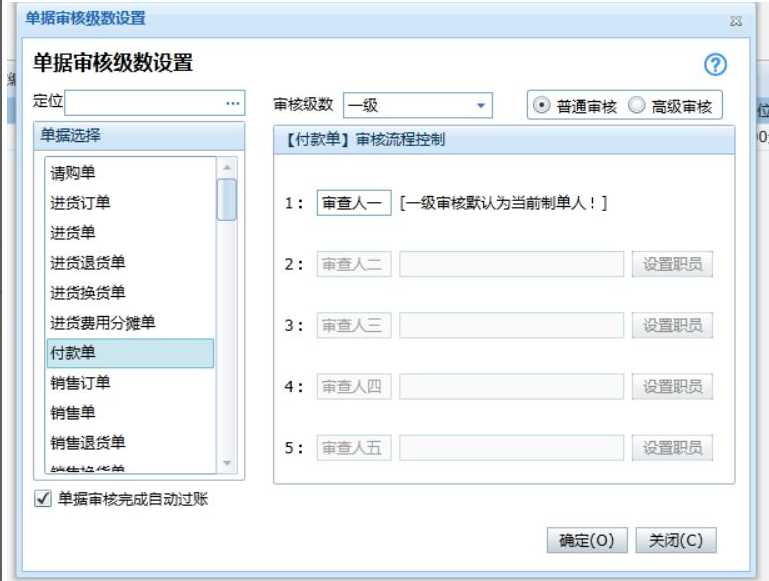769x581 pixels.
Task: Click the 审查人二 name field
Action: [x=354, y=264]
